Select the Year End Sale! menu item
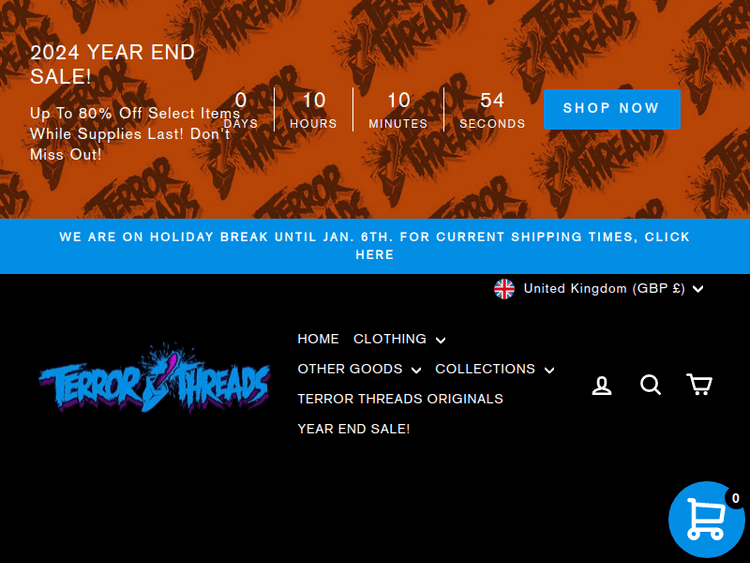The width and height of the screenshot is (750, 563). tap(353, 429)
